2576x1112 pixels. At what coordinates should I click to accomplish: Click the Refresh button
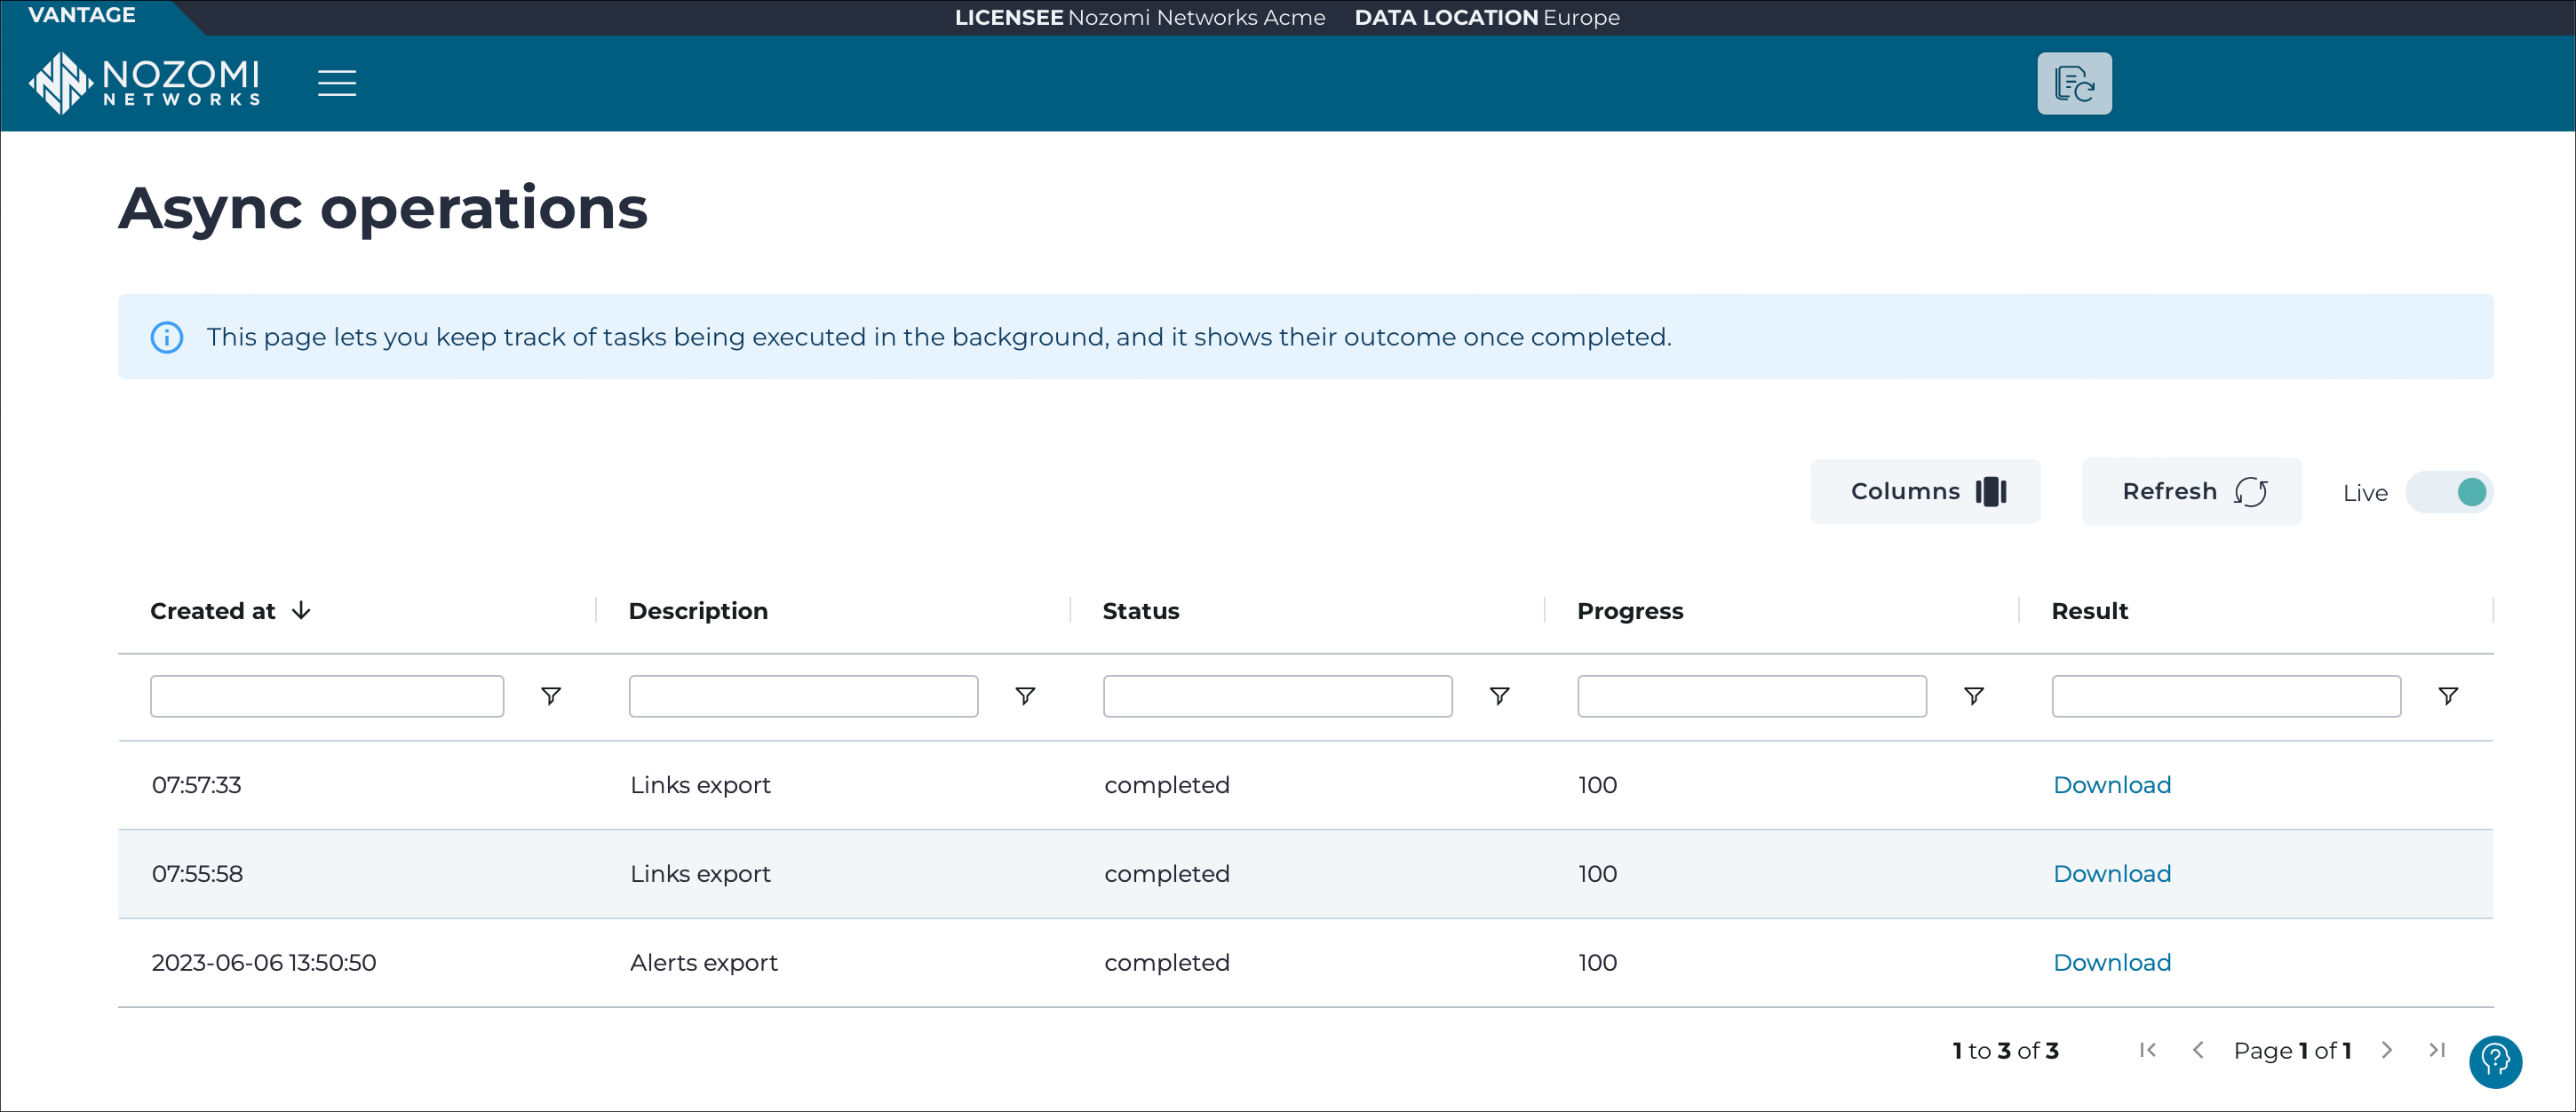pos(2192,492)
